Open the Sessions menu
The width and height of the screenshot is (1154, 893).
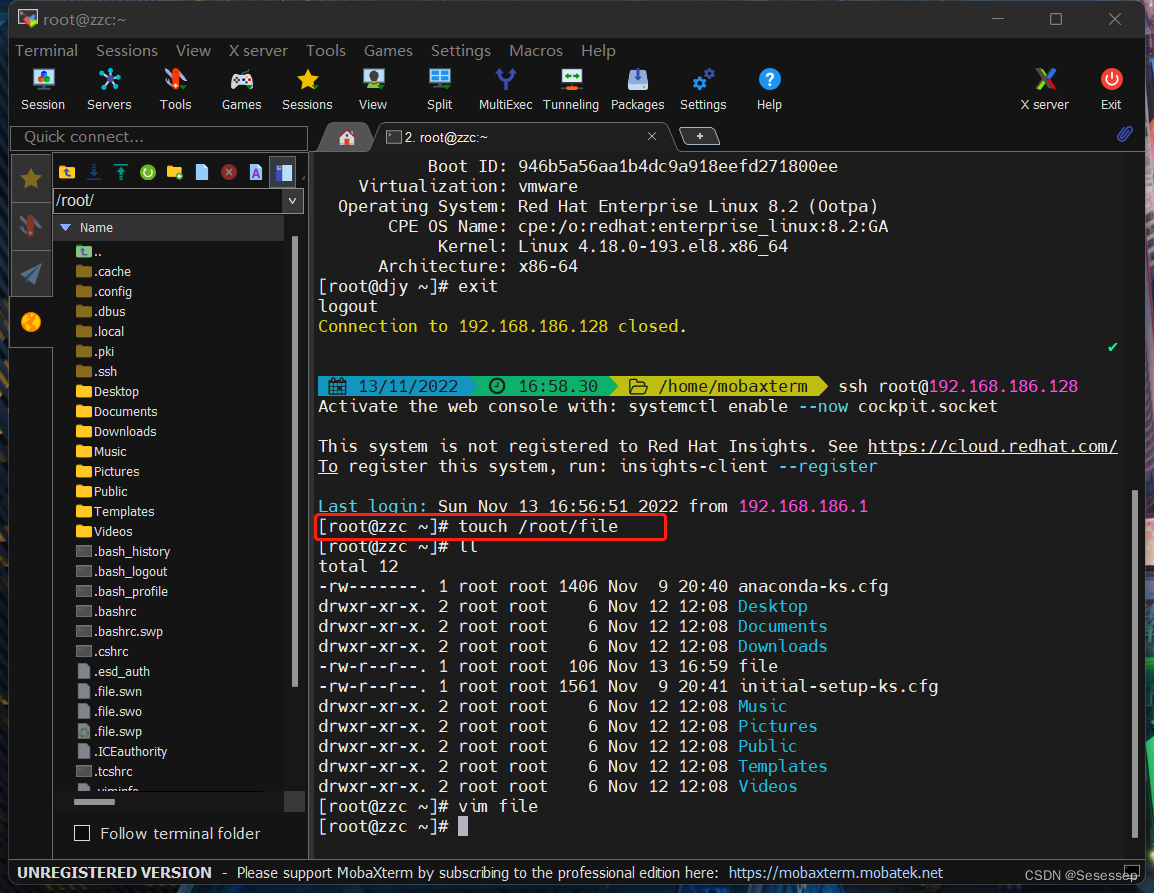tap(127, 51)
